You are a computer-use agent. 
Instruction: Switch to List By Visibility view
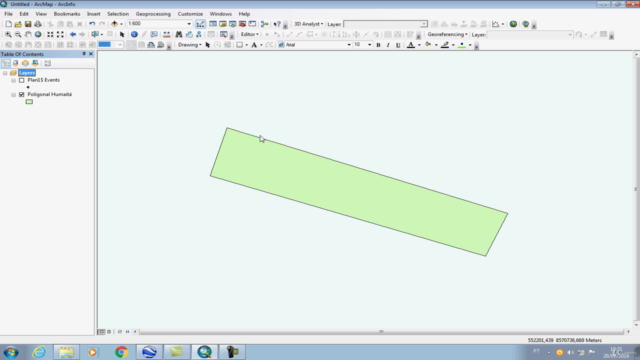pos(25,63)
